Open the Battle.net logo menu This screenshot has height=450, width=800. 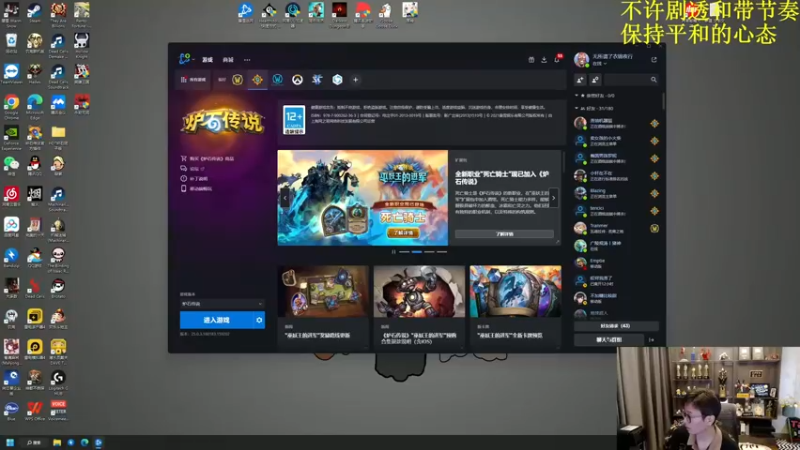[x=185, y=59]
